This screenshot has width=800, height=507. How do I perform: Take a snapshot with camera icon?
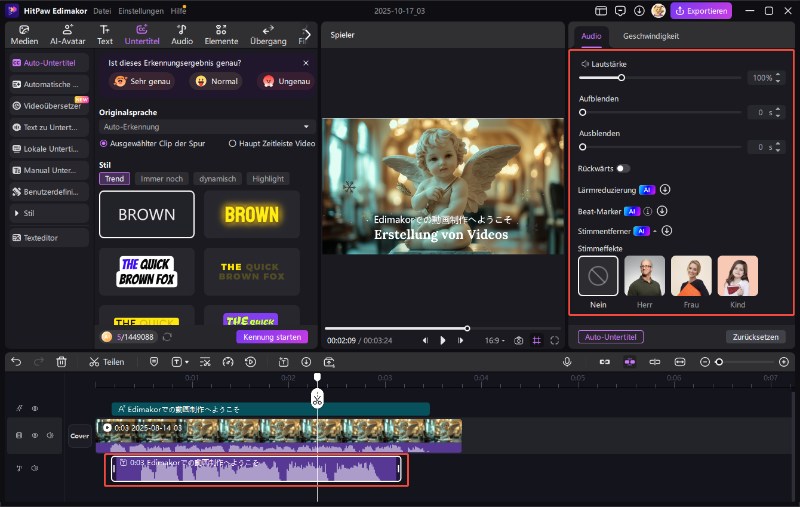[518, 340]
